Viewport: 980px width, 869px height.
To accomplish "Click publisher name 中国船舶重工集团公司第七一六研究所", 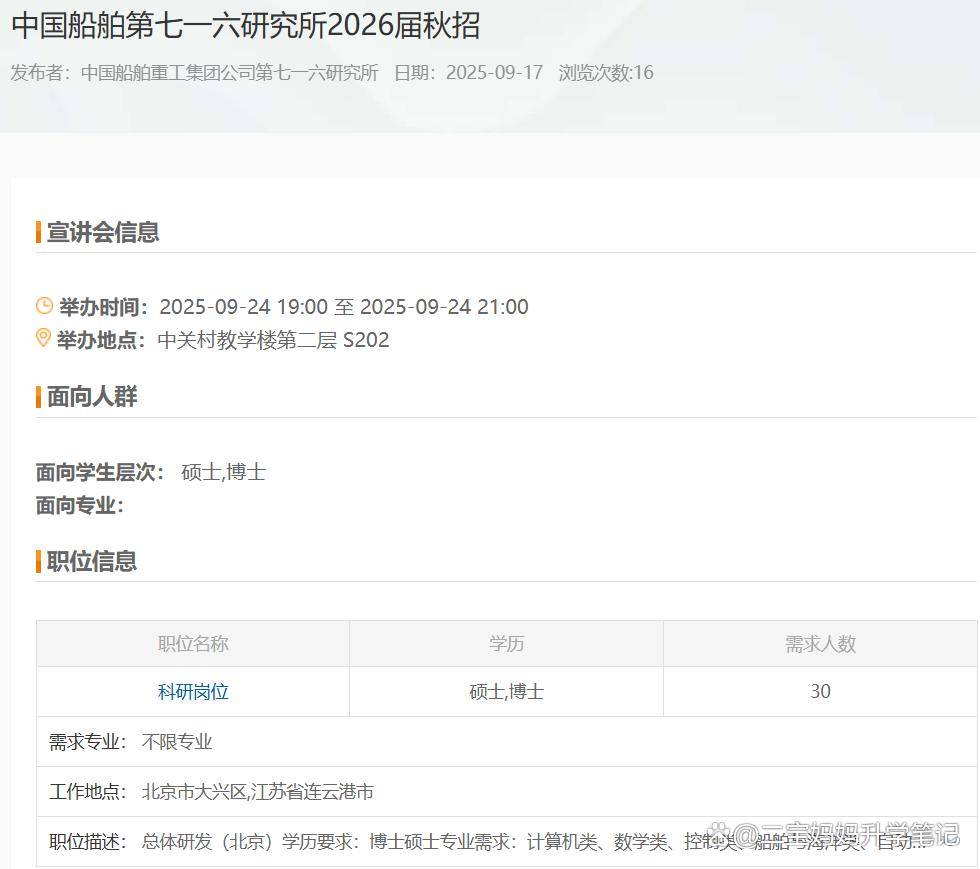I will pos(229,72).
